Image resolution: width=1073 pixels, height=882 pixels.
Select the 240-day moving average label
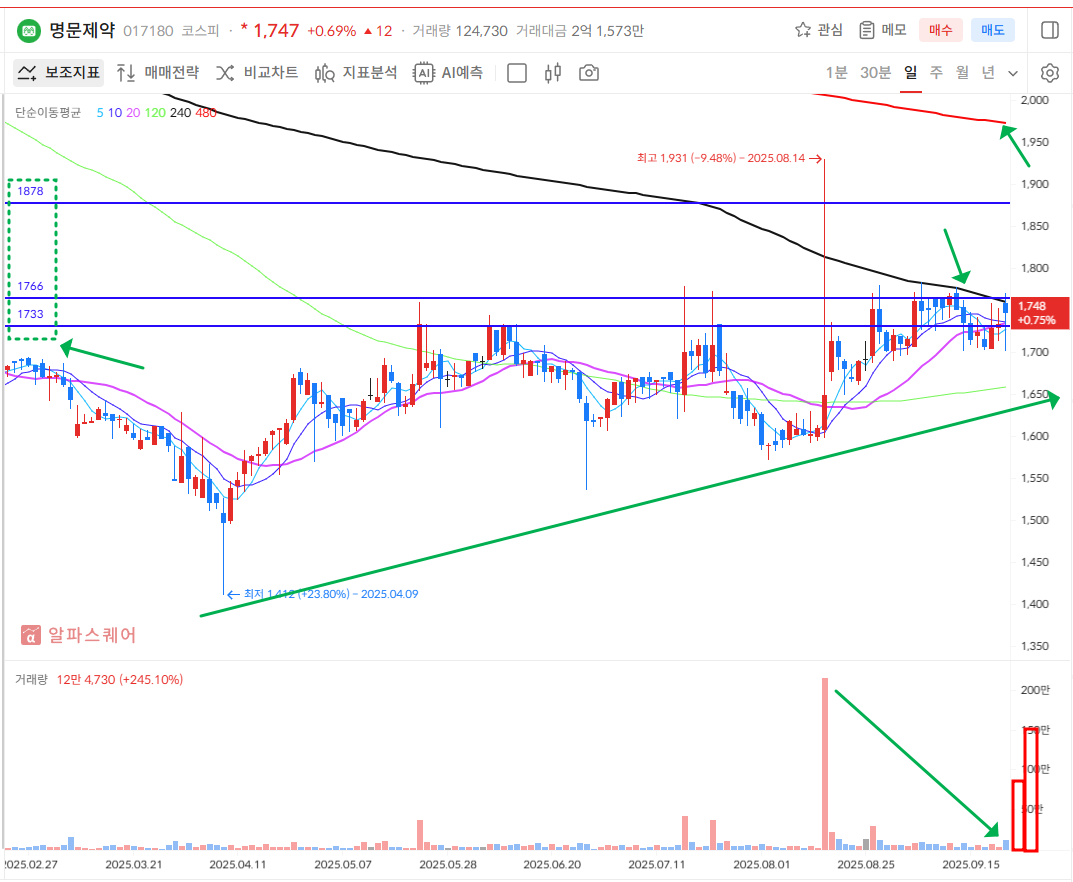point(181,113)
